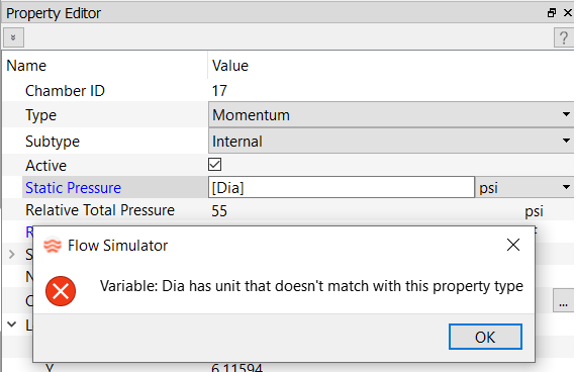The height and width of the screenshot is (372, 576).
Task: Click the Static Pressure input field
Action: point(341,187)
